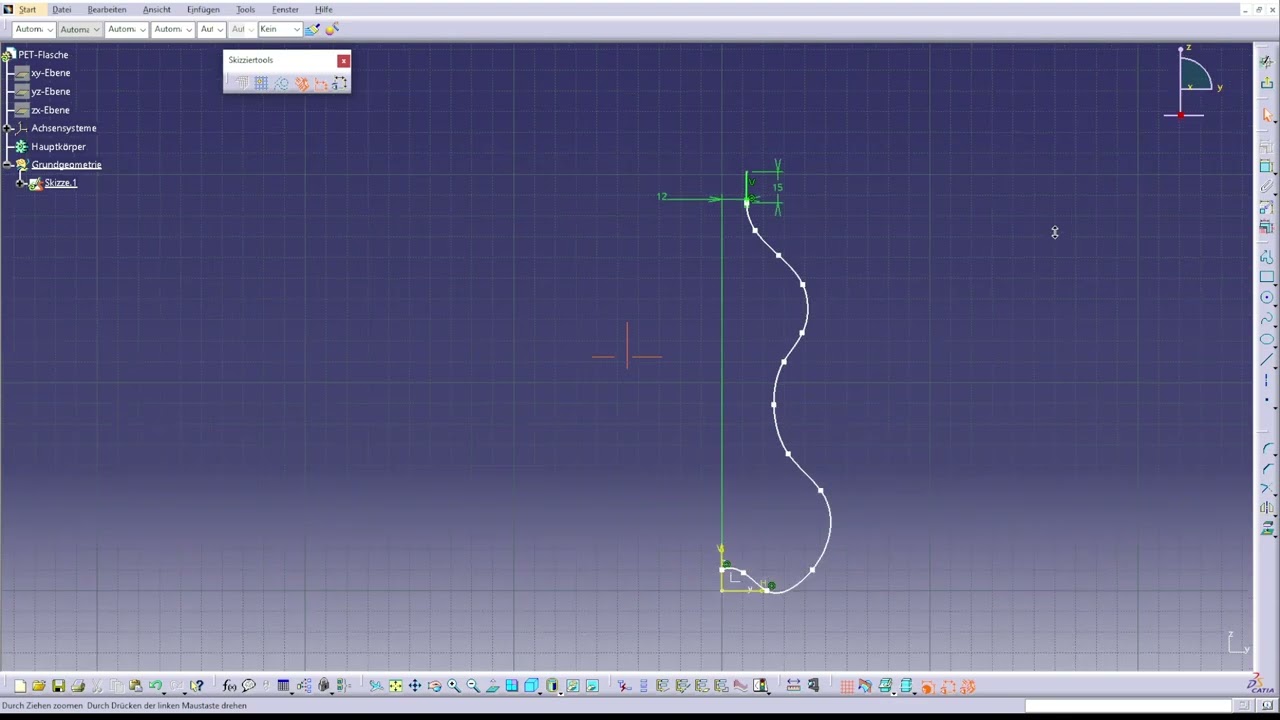Select PET-Flasche in the specification tree
Image resolution: width=1280 pixels, height=720 pixels.
pyautogui.click(x=43, y=55)
